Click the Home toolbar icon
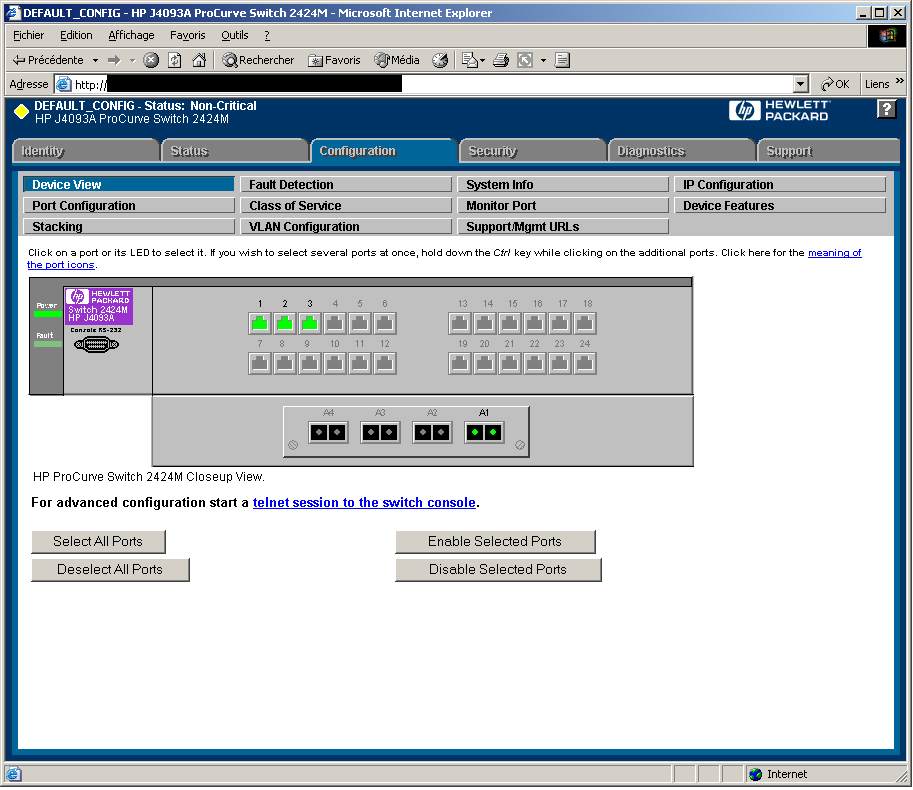 [x=199, y=60]
